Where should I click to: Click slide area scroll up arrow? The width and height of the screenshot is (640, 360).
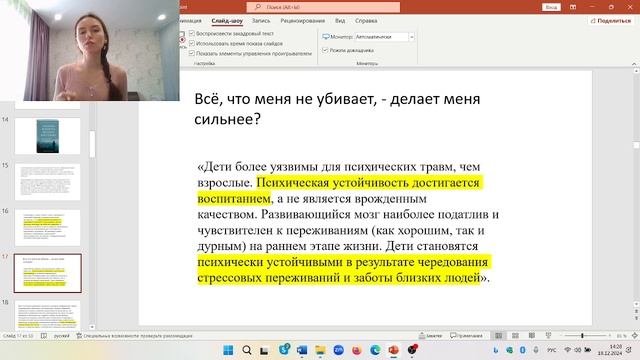coord(636,71)
